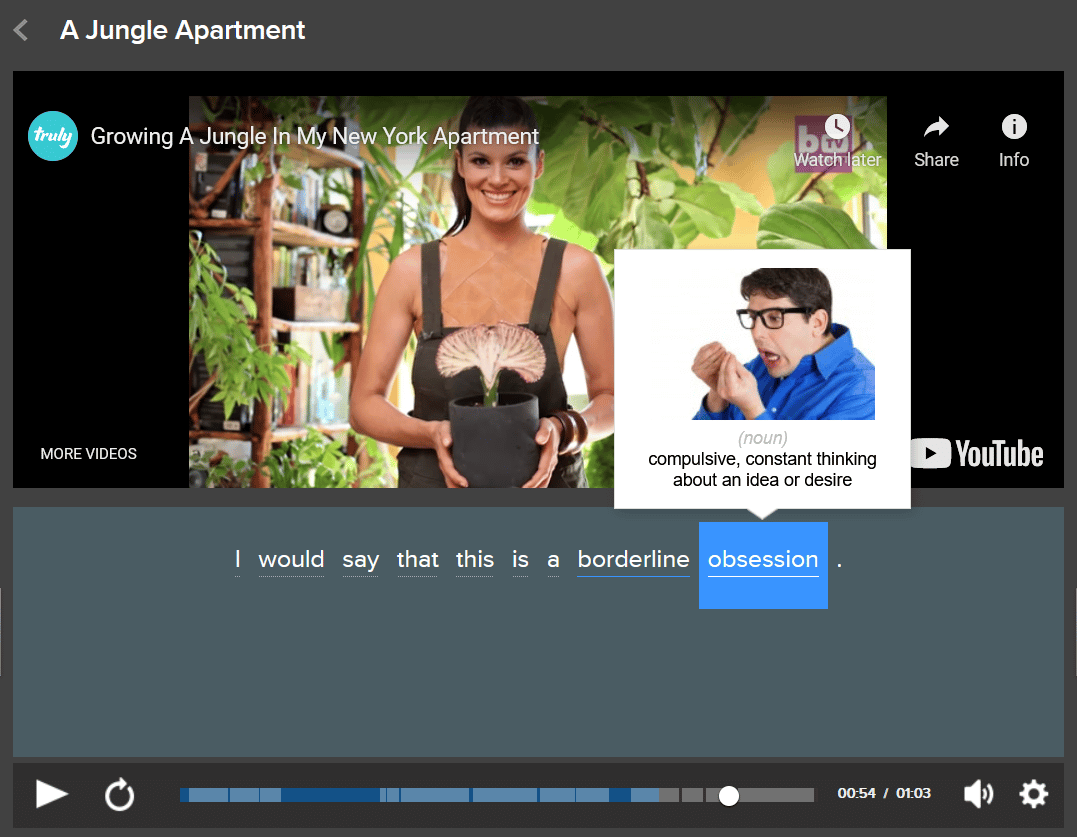Click the word 'would' in the subtitle
The height and width of the screenshot is (837, 1077).
tap(291, 560)
